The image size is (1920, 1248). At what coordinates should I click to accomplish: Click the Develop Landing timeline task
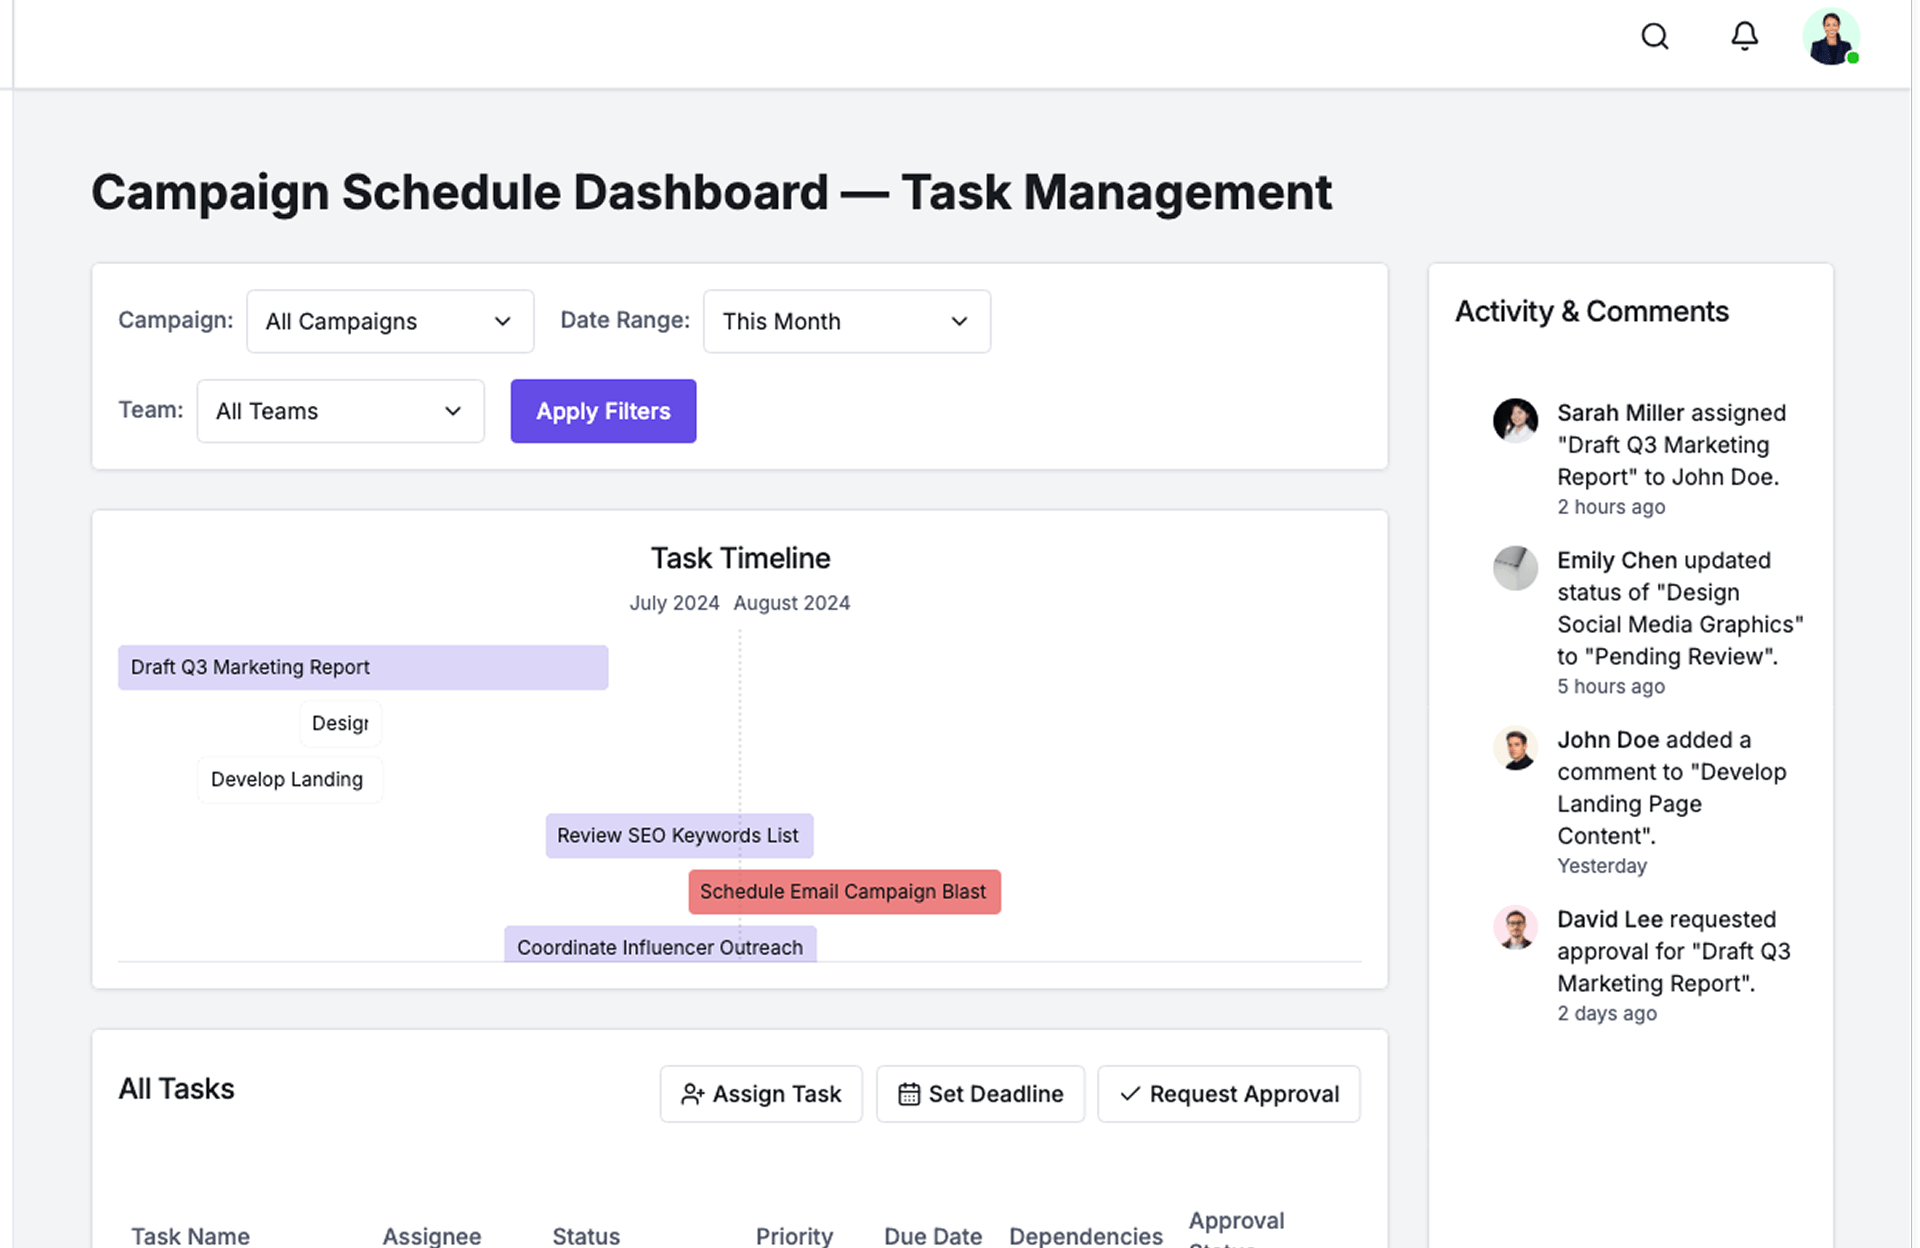pos(288,779)
